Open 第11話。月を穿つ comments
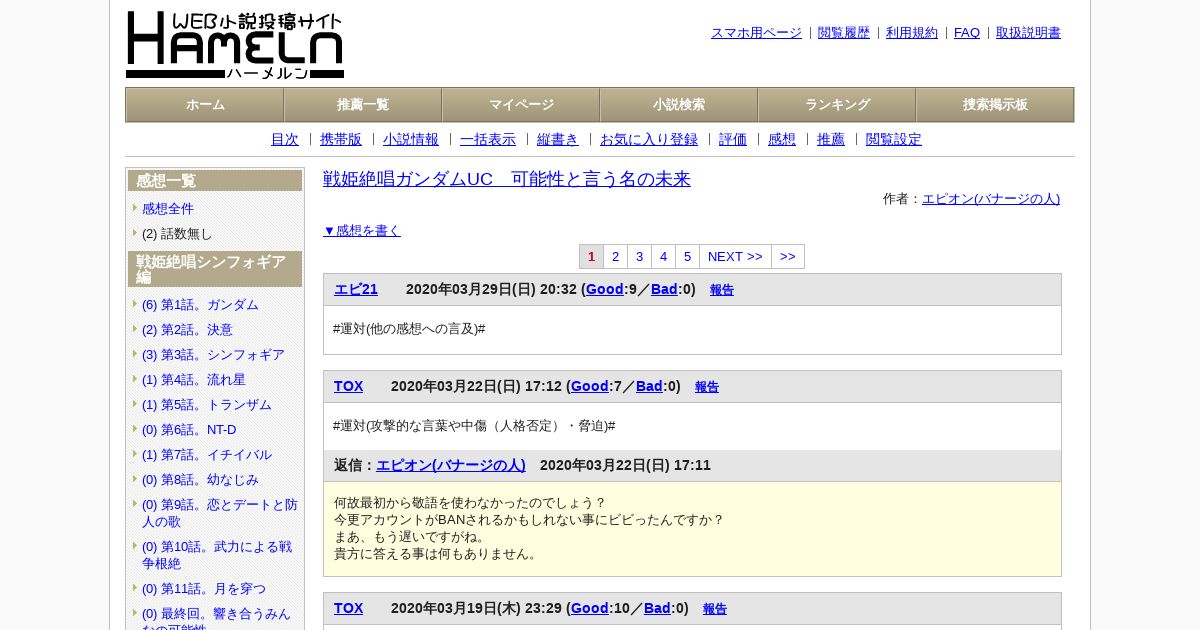This screenshot has width=1200, height=630. tap(204, 589)
